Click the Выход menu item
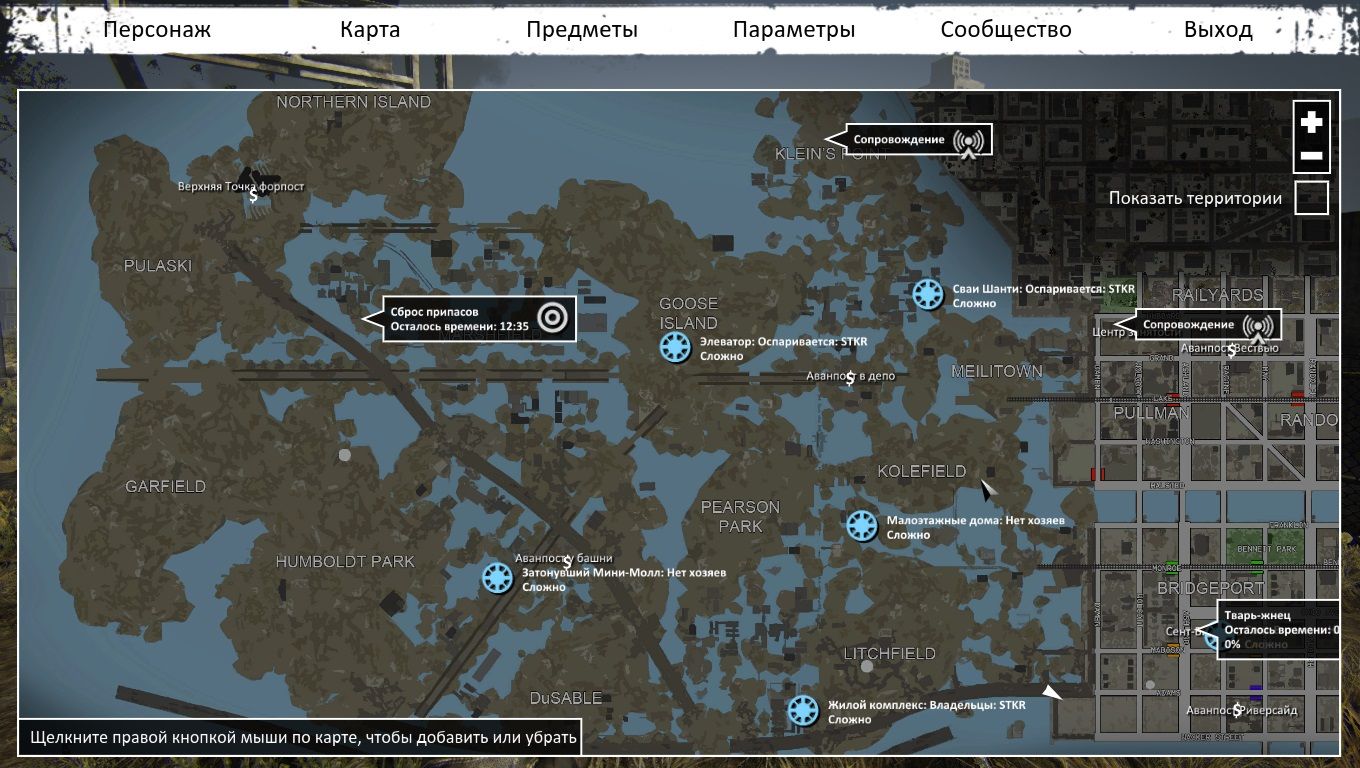Viewport: 1360px width, 768px height. pyautogui.click(x=1218, y=29)
